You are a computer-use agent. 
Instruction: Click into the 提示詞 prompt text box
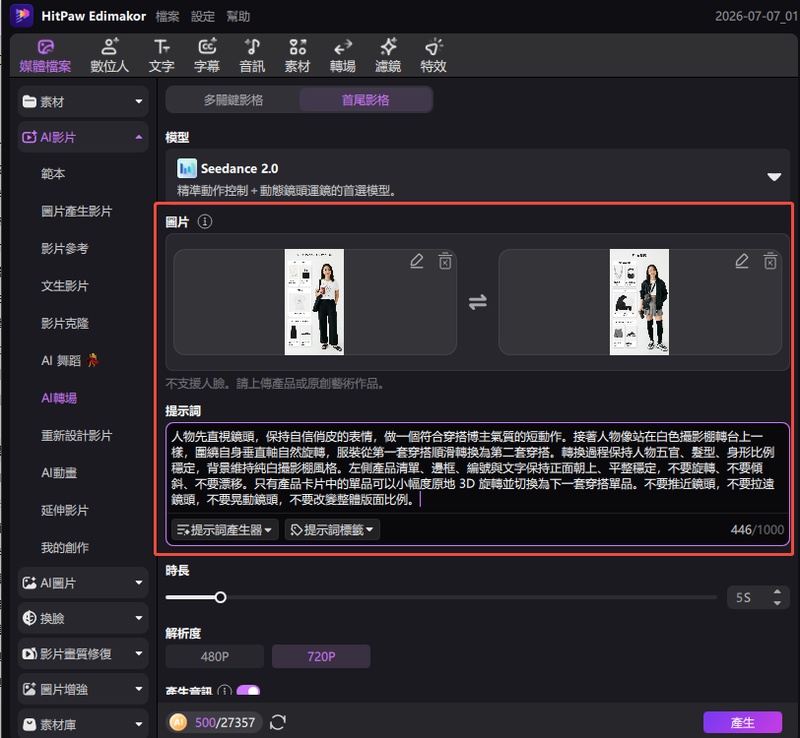click(478, 468)
